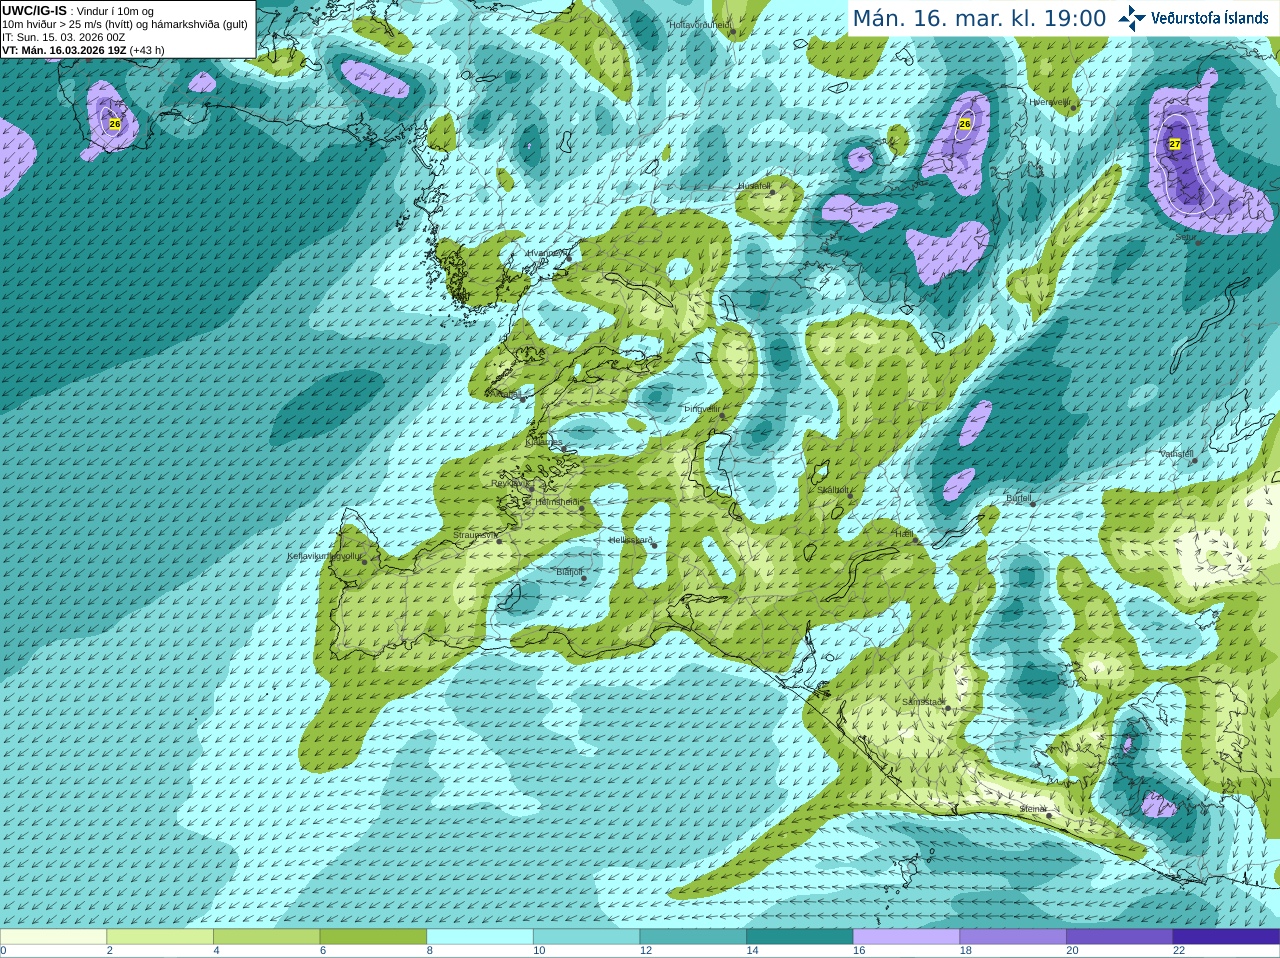The width and height of the screenshot is (1280, 958).
Task: Pick the 0–2 m/s legend swatch
Action: pos(53,937)
